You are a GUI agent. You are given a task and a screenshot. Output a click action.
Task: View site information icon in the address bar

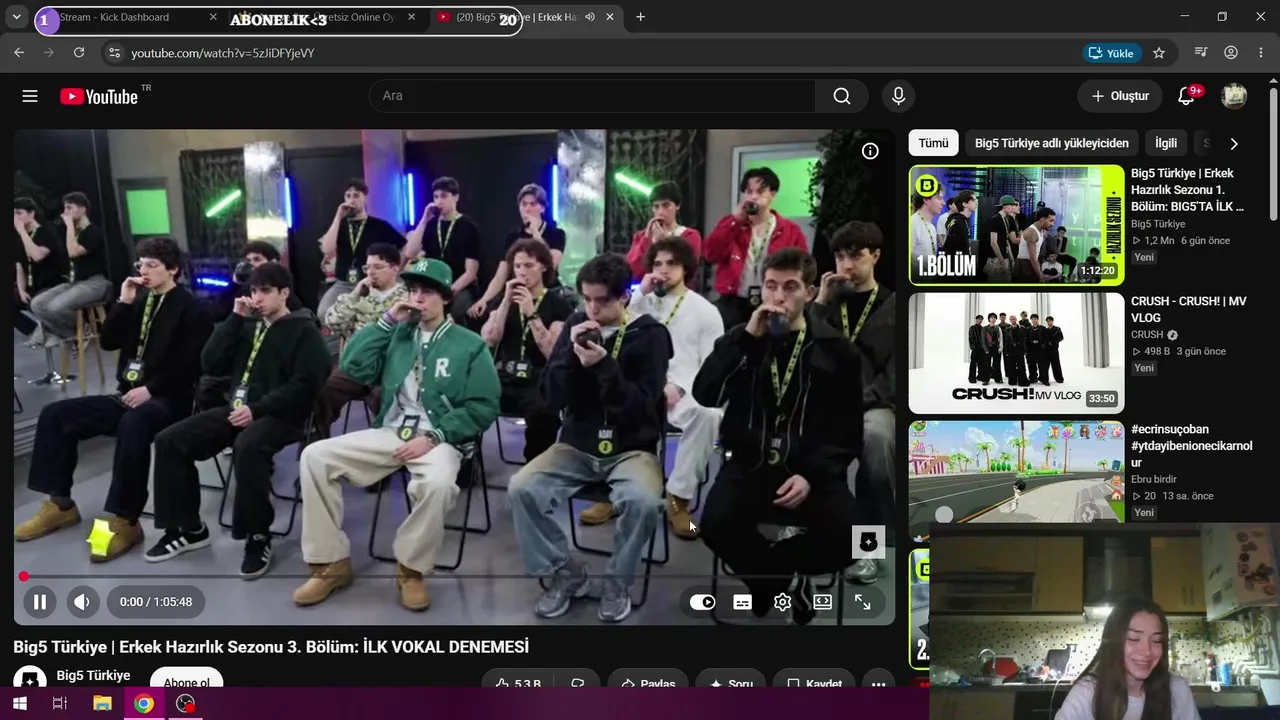coord(114,52)
